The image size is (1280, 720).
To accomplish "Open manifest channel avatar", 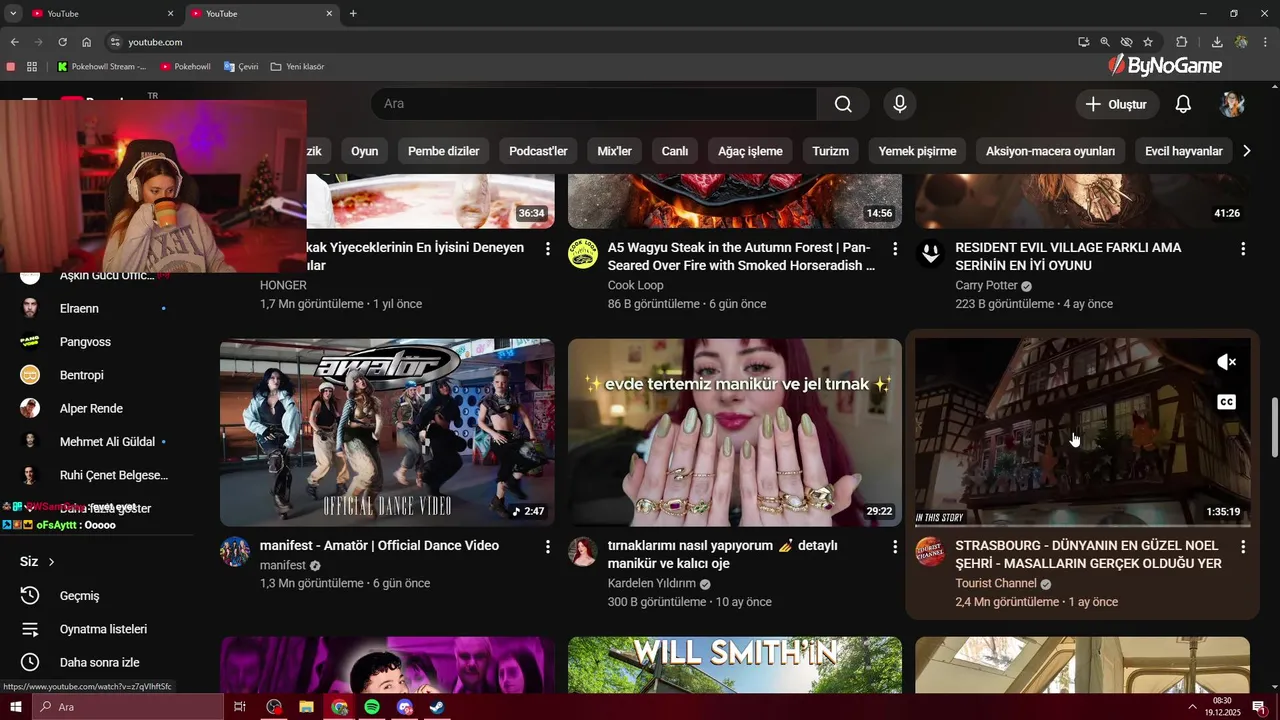I will [x=235, y=552].
